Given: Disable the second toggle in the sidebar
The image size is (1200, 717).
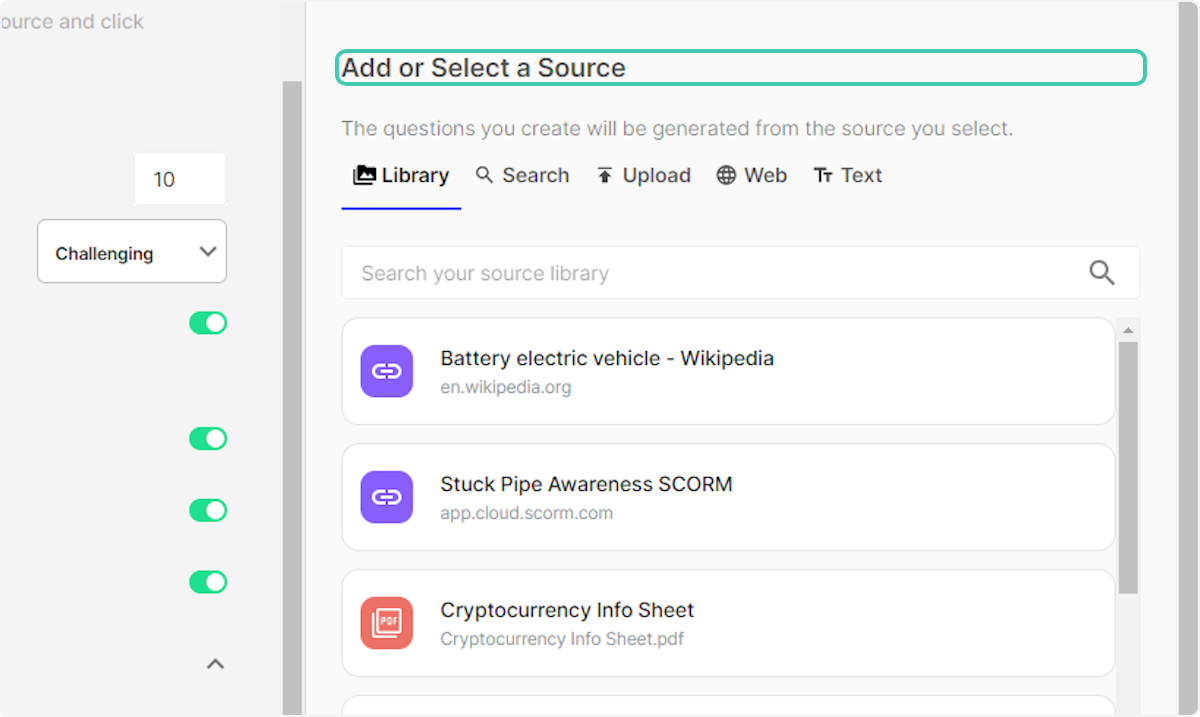Looking at the screenshot, I should (208, 438).
